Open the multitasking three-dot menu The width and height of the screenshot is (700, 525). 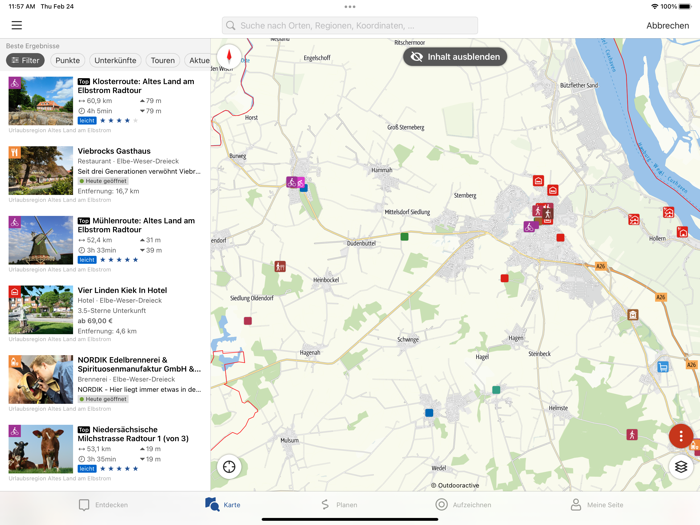350,7
